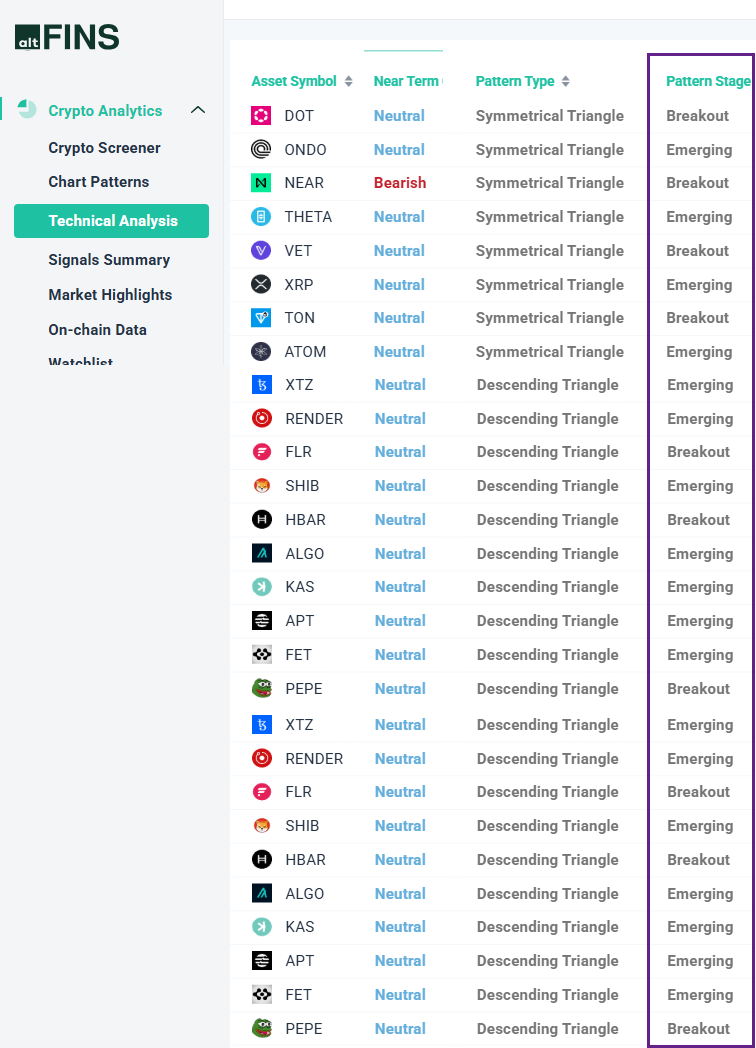This screenshot has height=1048, width=756.
Task: Click the XRP coin icon
Action: pos(261,284)
